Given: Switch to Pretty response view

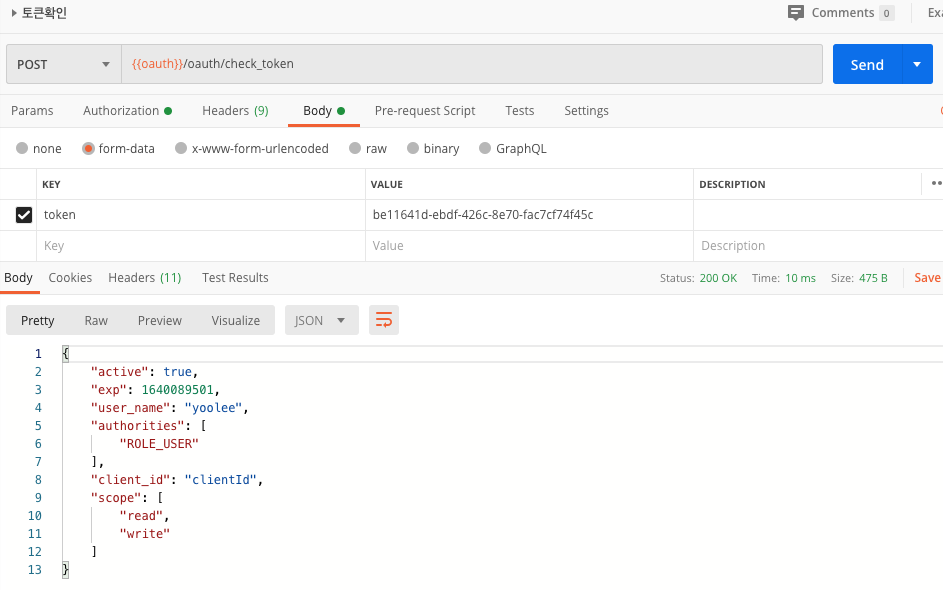Looking at the screenshot, I should click(x=37, y=321).
